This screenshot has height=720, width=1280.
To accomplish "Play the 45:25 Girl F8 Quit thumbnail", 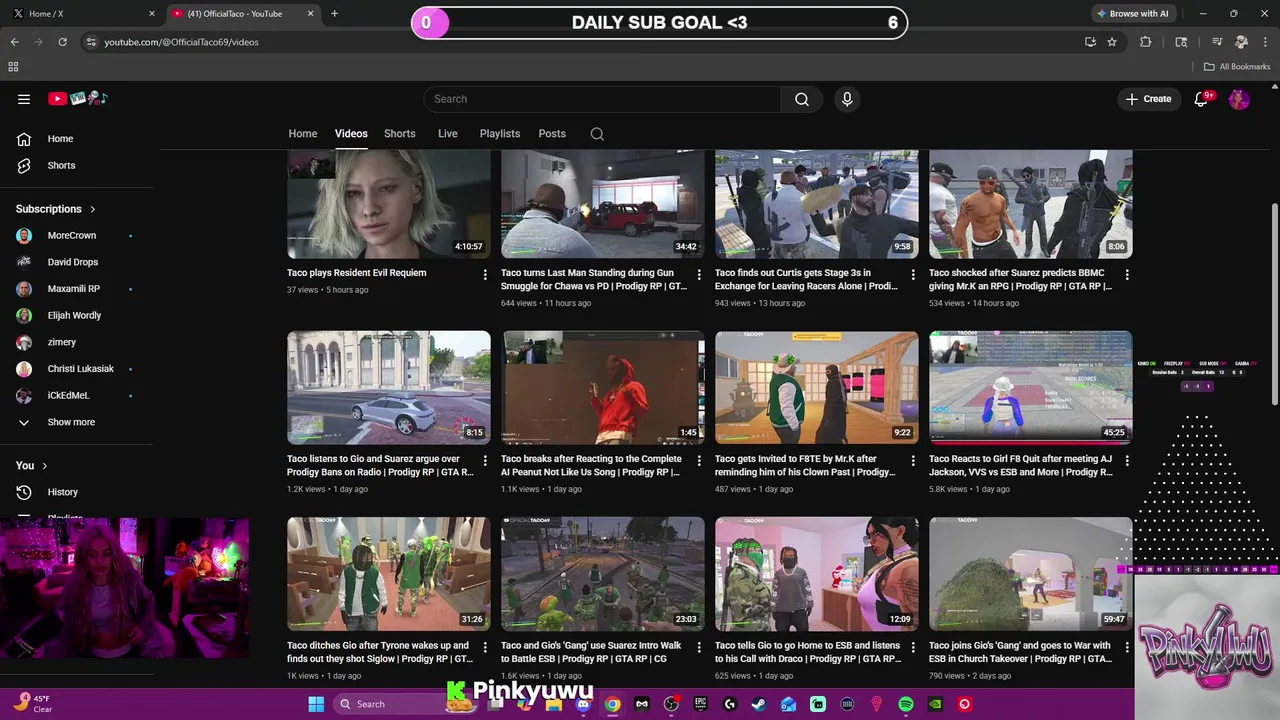I will pos(1031,388).
